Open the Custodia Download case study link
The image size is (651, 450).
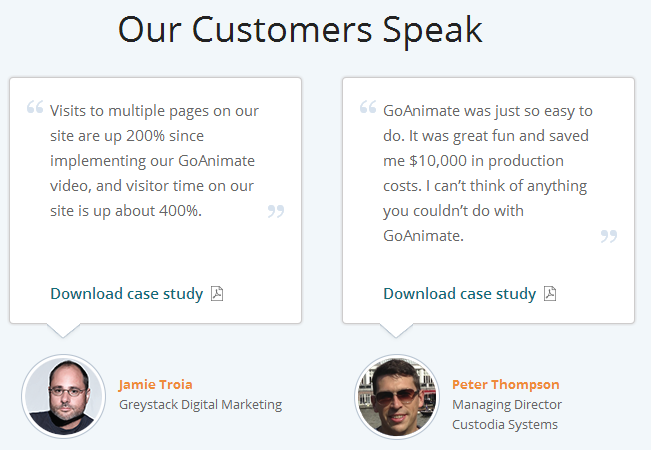[x=459, y=294]
